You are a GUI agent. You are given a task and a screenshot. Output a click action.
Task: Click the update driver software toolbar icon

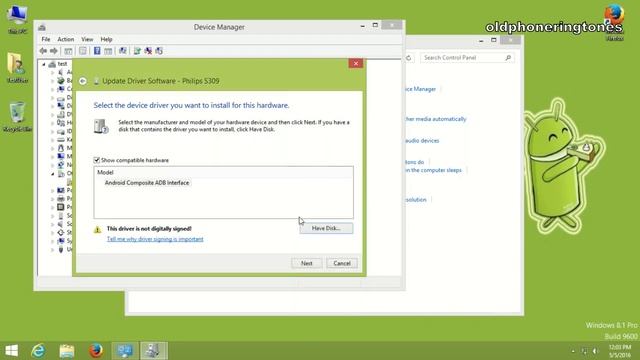(137, 51)
